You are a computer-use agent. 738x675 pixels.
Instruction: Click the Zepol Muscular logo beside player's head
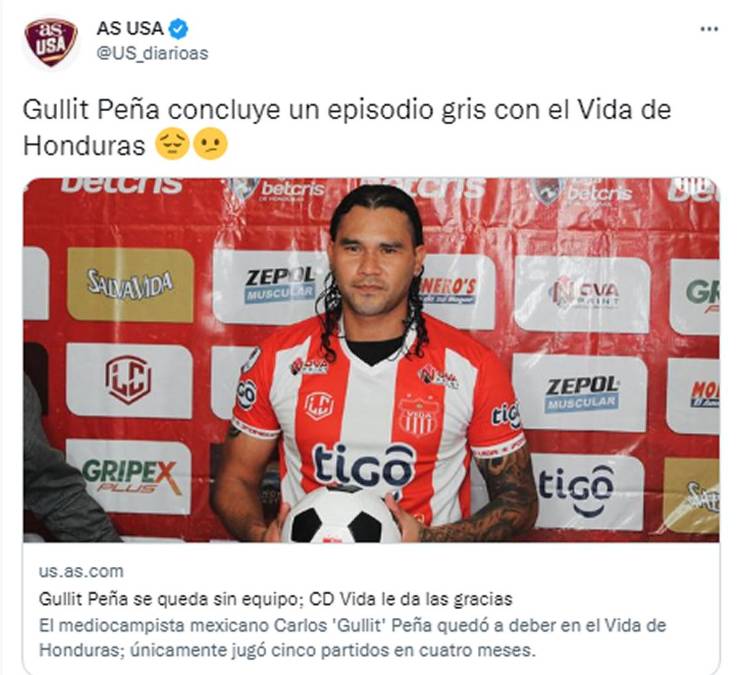coord(280,285)
